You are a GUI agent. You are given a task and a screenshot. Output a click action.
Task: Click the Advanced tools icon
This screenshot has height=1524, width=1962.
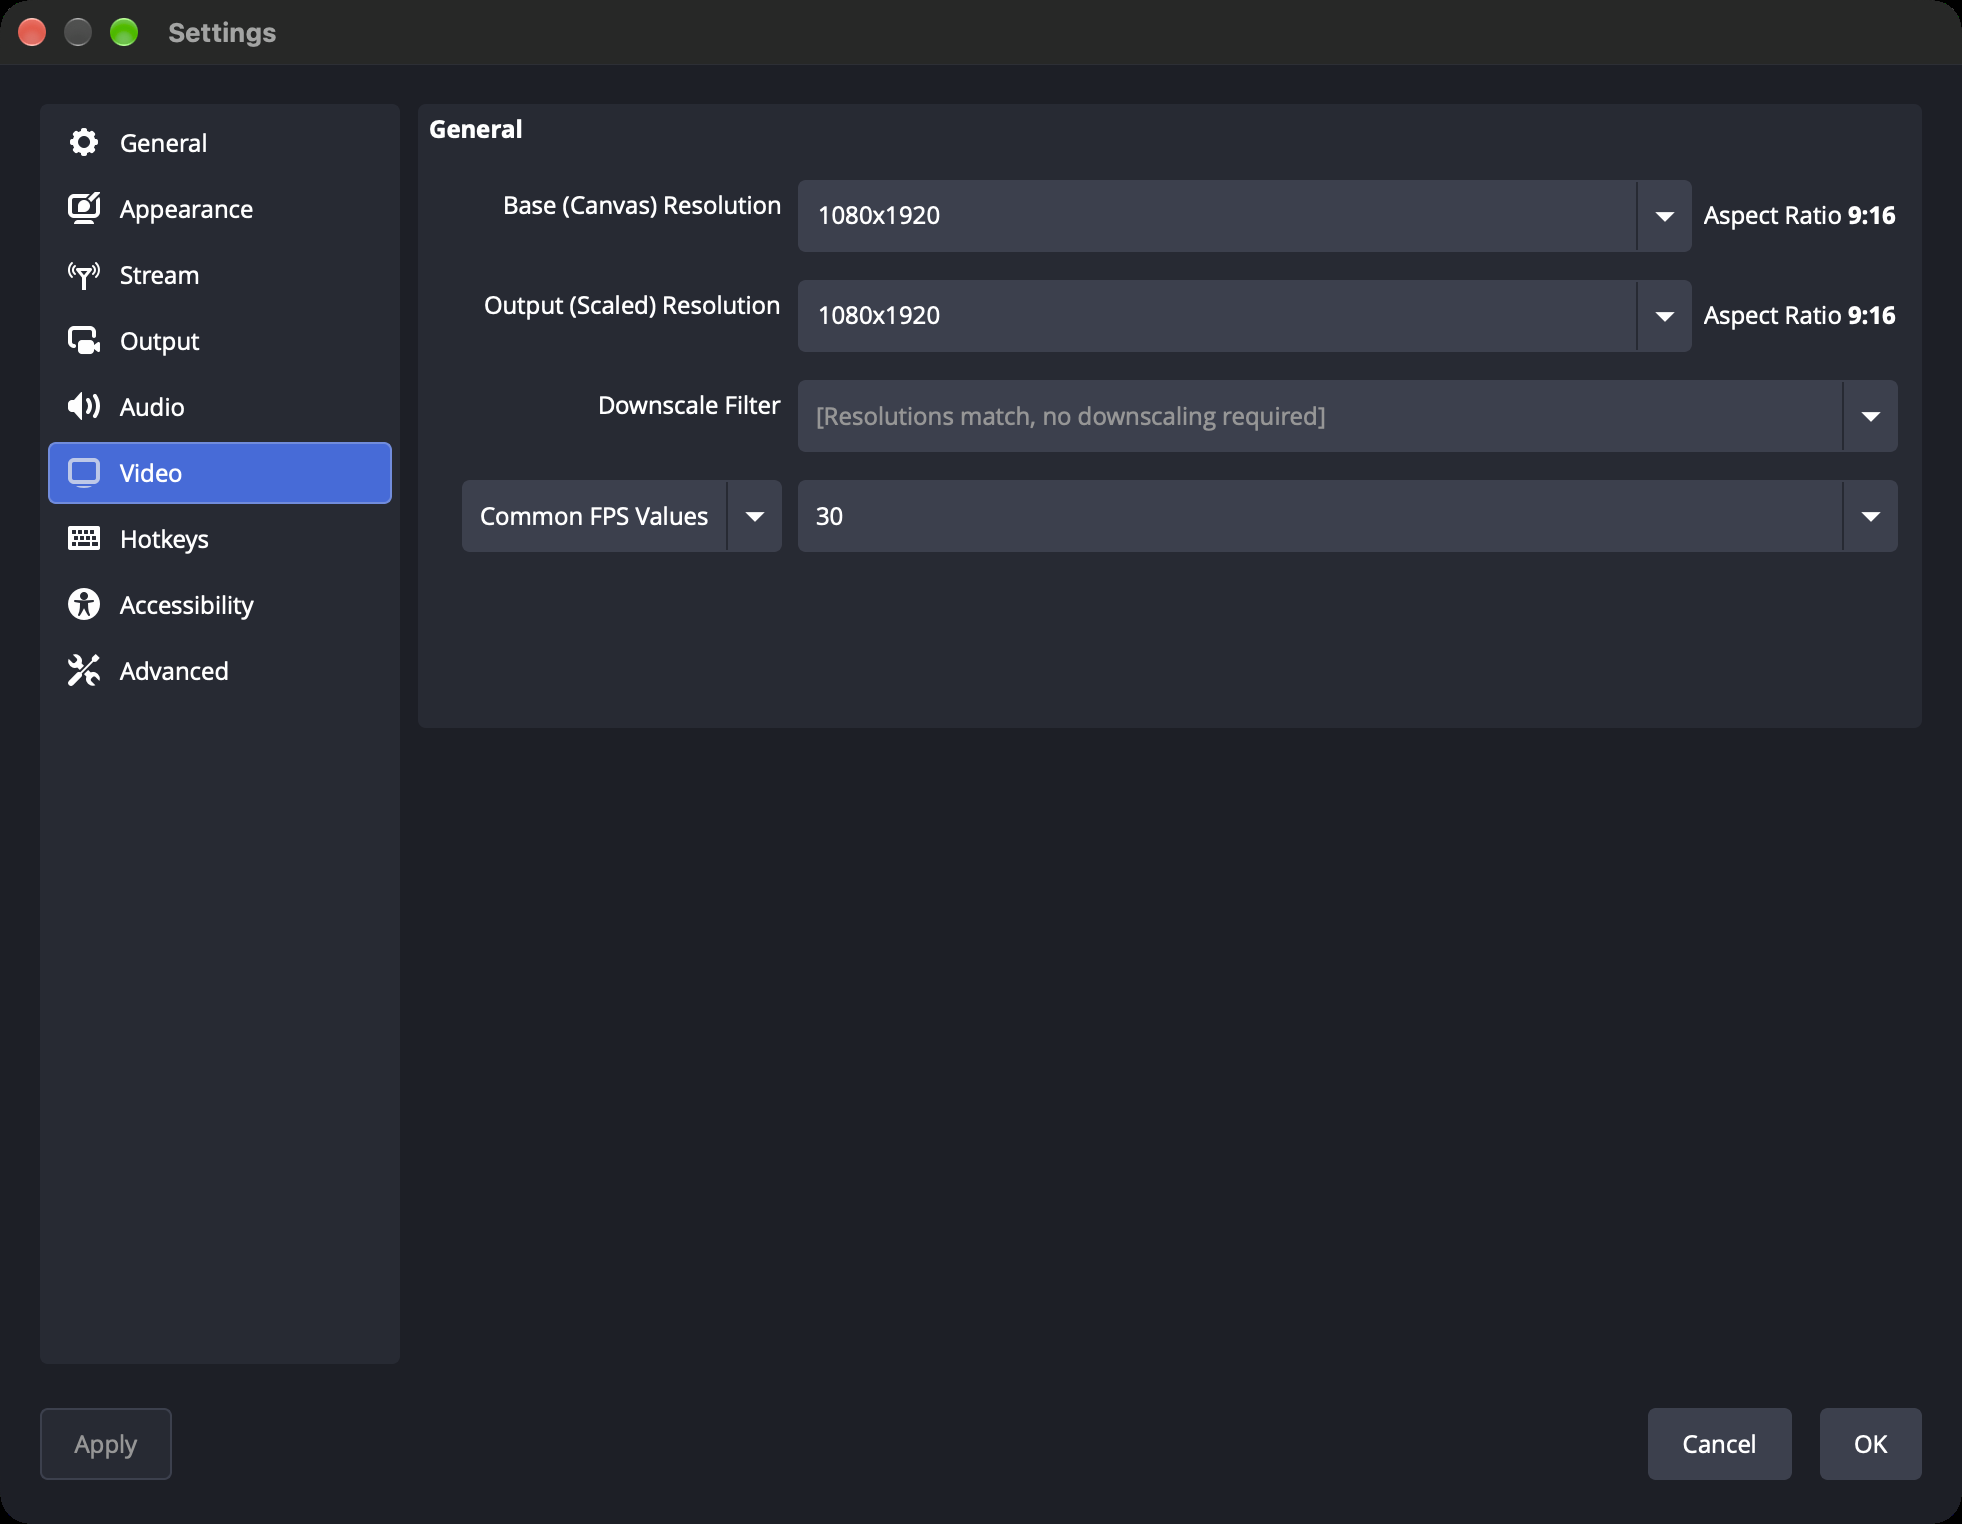[84, 671]
